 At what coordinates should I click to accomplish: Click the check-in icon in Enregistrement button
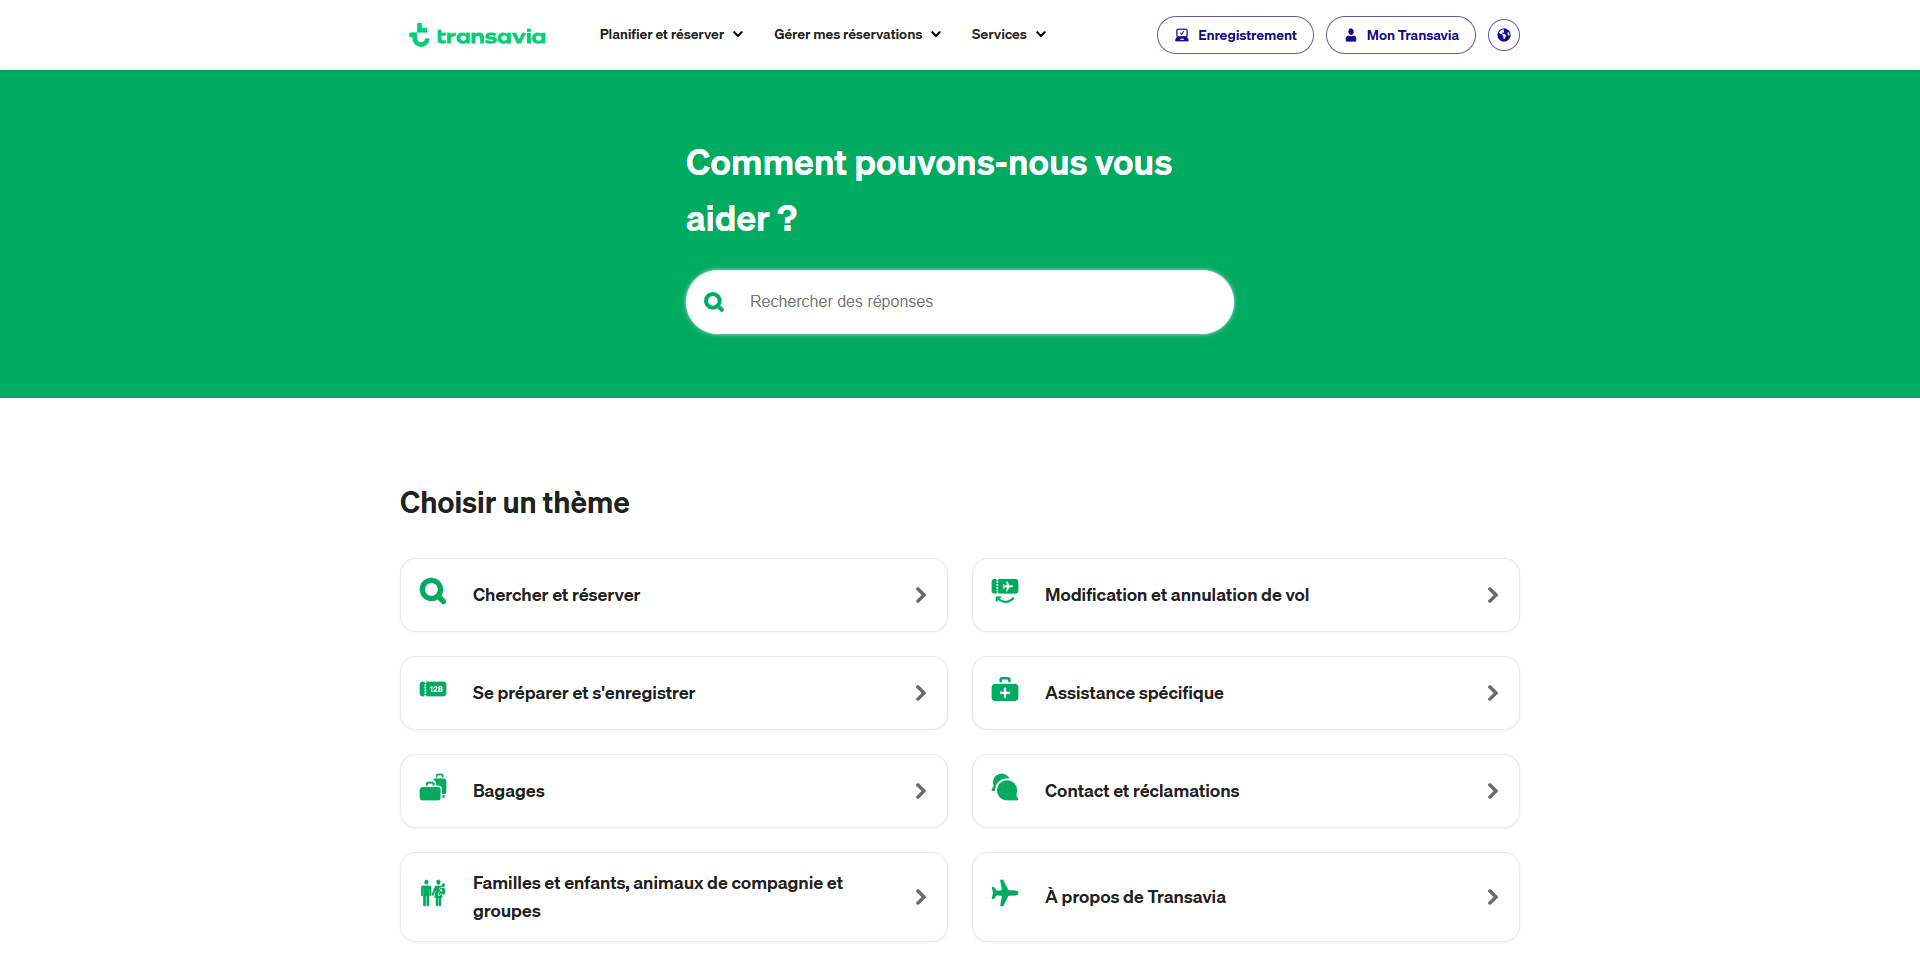(1182, 35)
